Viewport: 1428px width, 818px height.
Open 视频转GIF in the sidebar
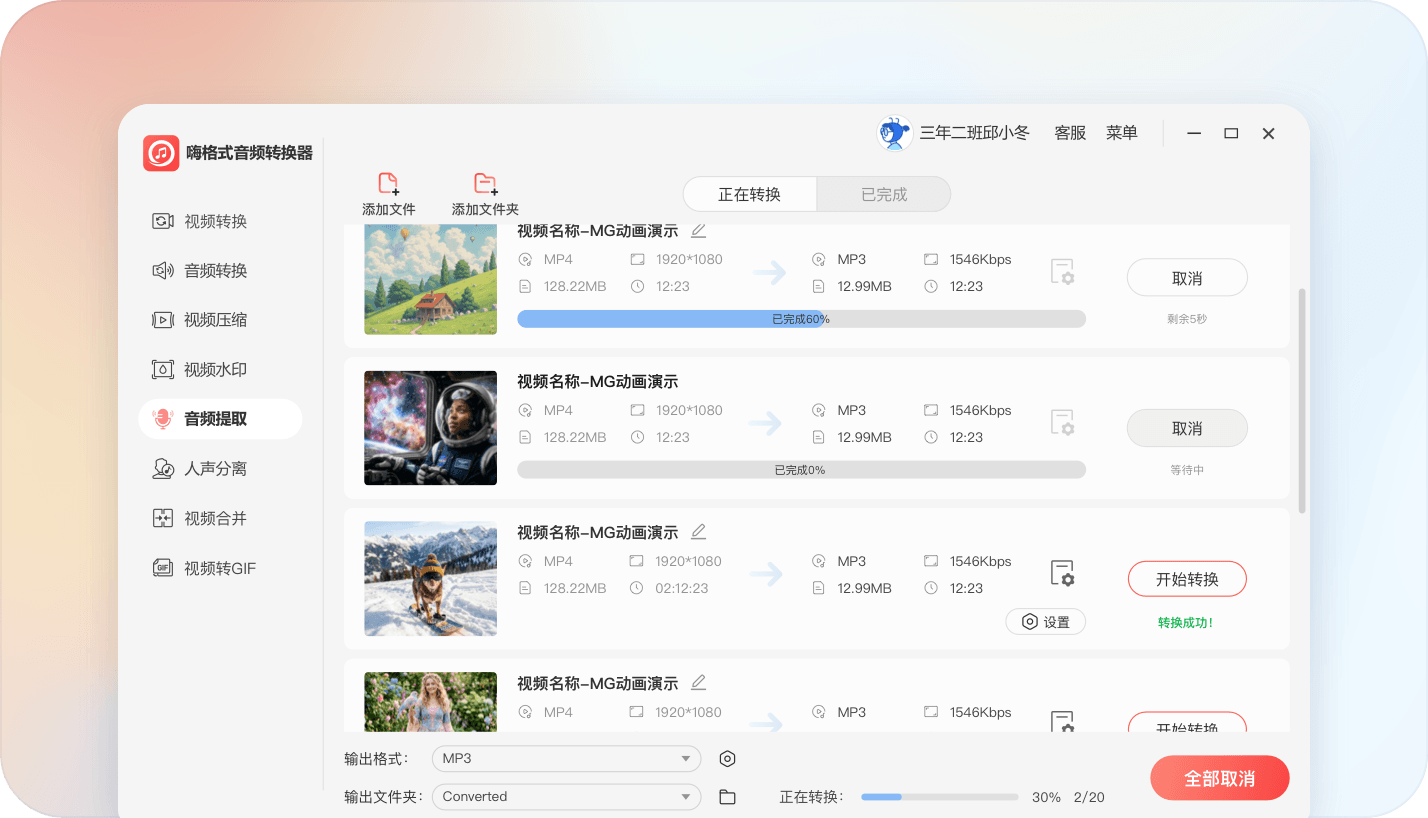point(205,568)
